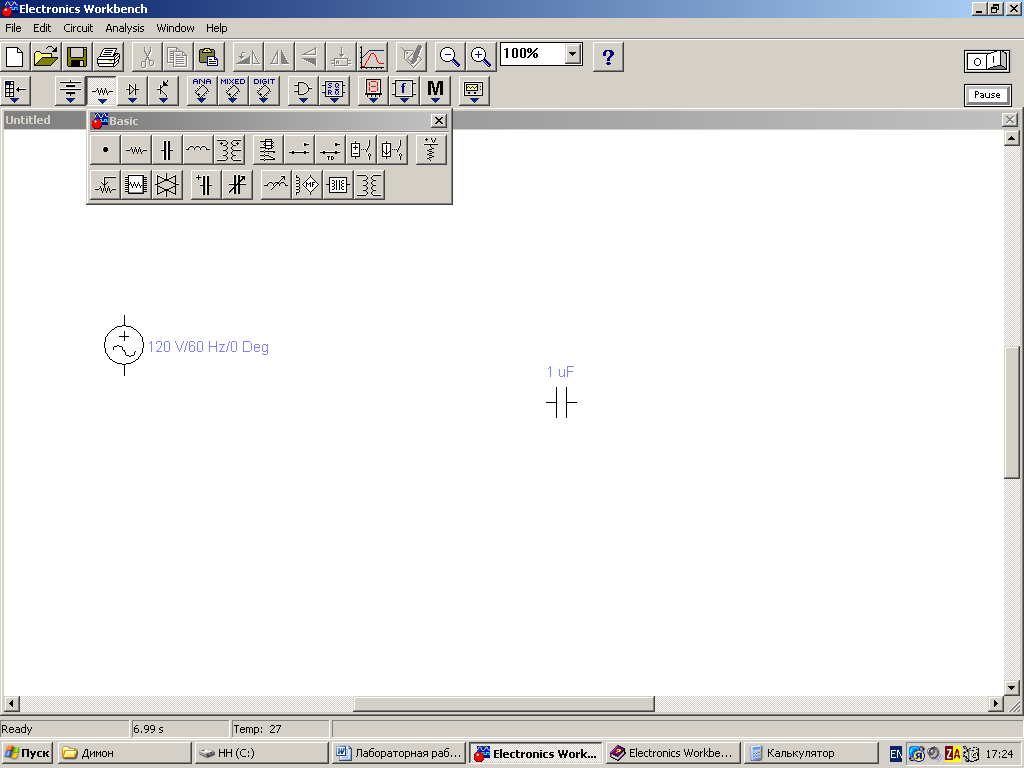The width and height of the screenshot is (1024, 768).
Task: Toggle the simulation power switch
Action: coord(987,61)
